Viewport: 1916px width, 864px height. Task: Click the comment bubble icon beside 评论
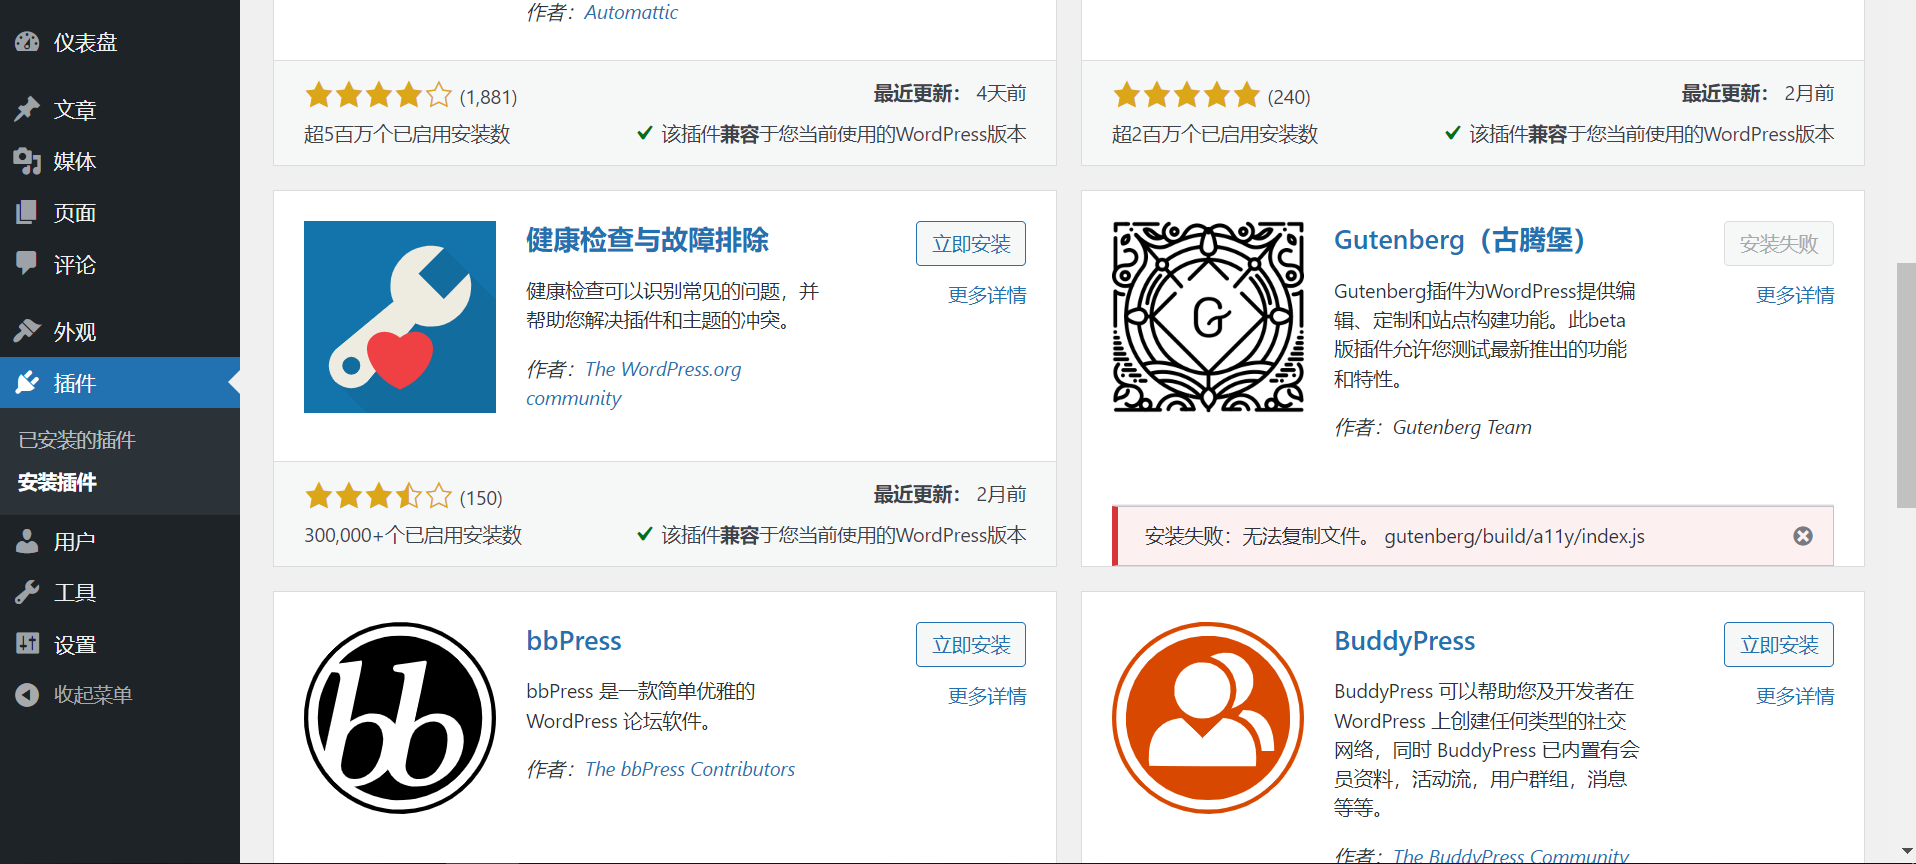(x=27, y=264)
